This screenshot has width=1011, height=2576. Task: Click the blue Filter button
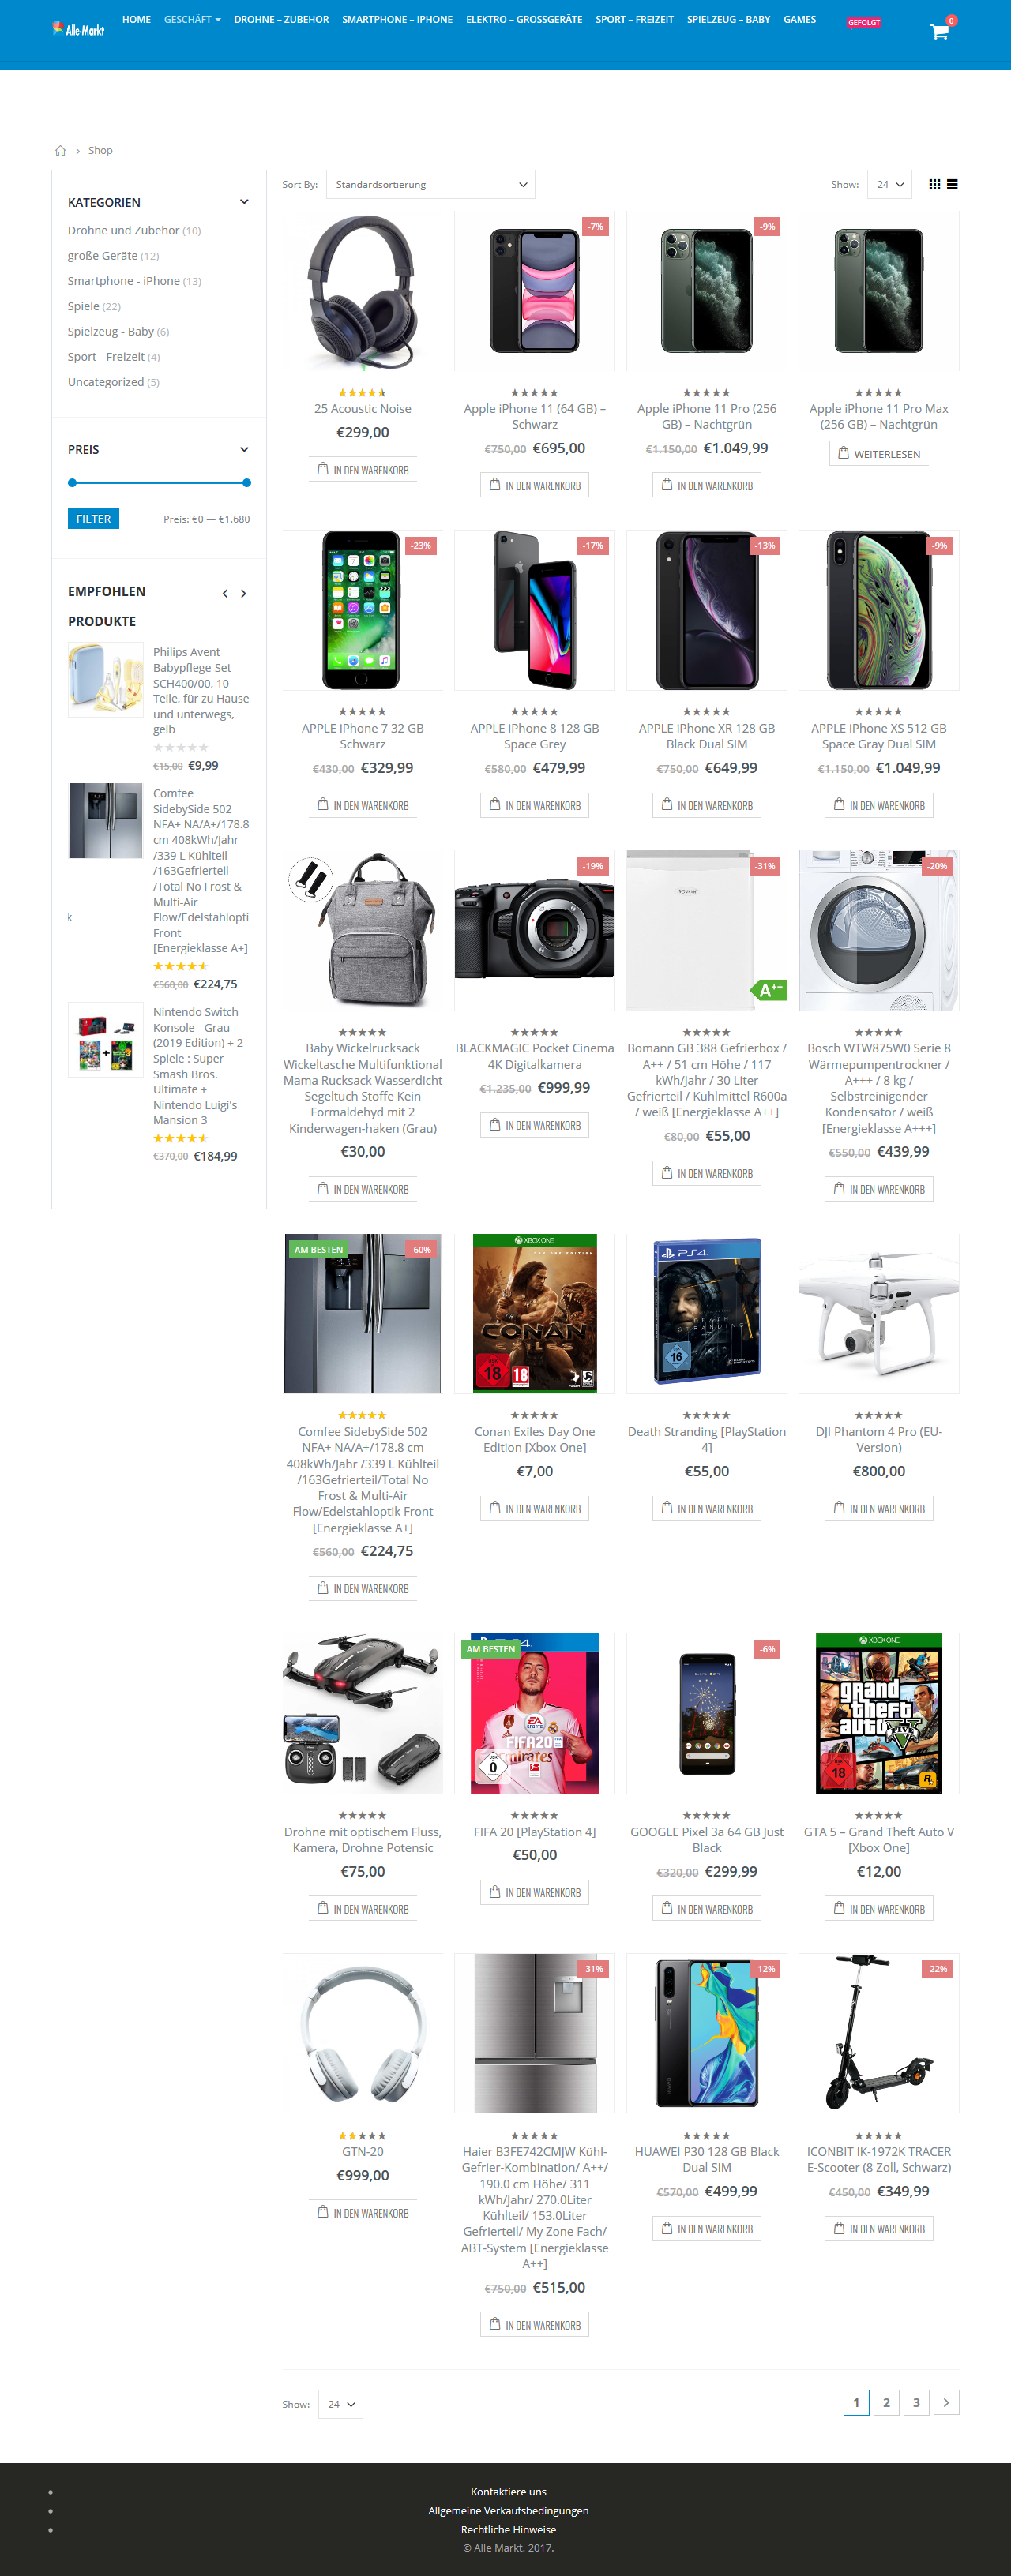(x=93, y=519)
